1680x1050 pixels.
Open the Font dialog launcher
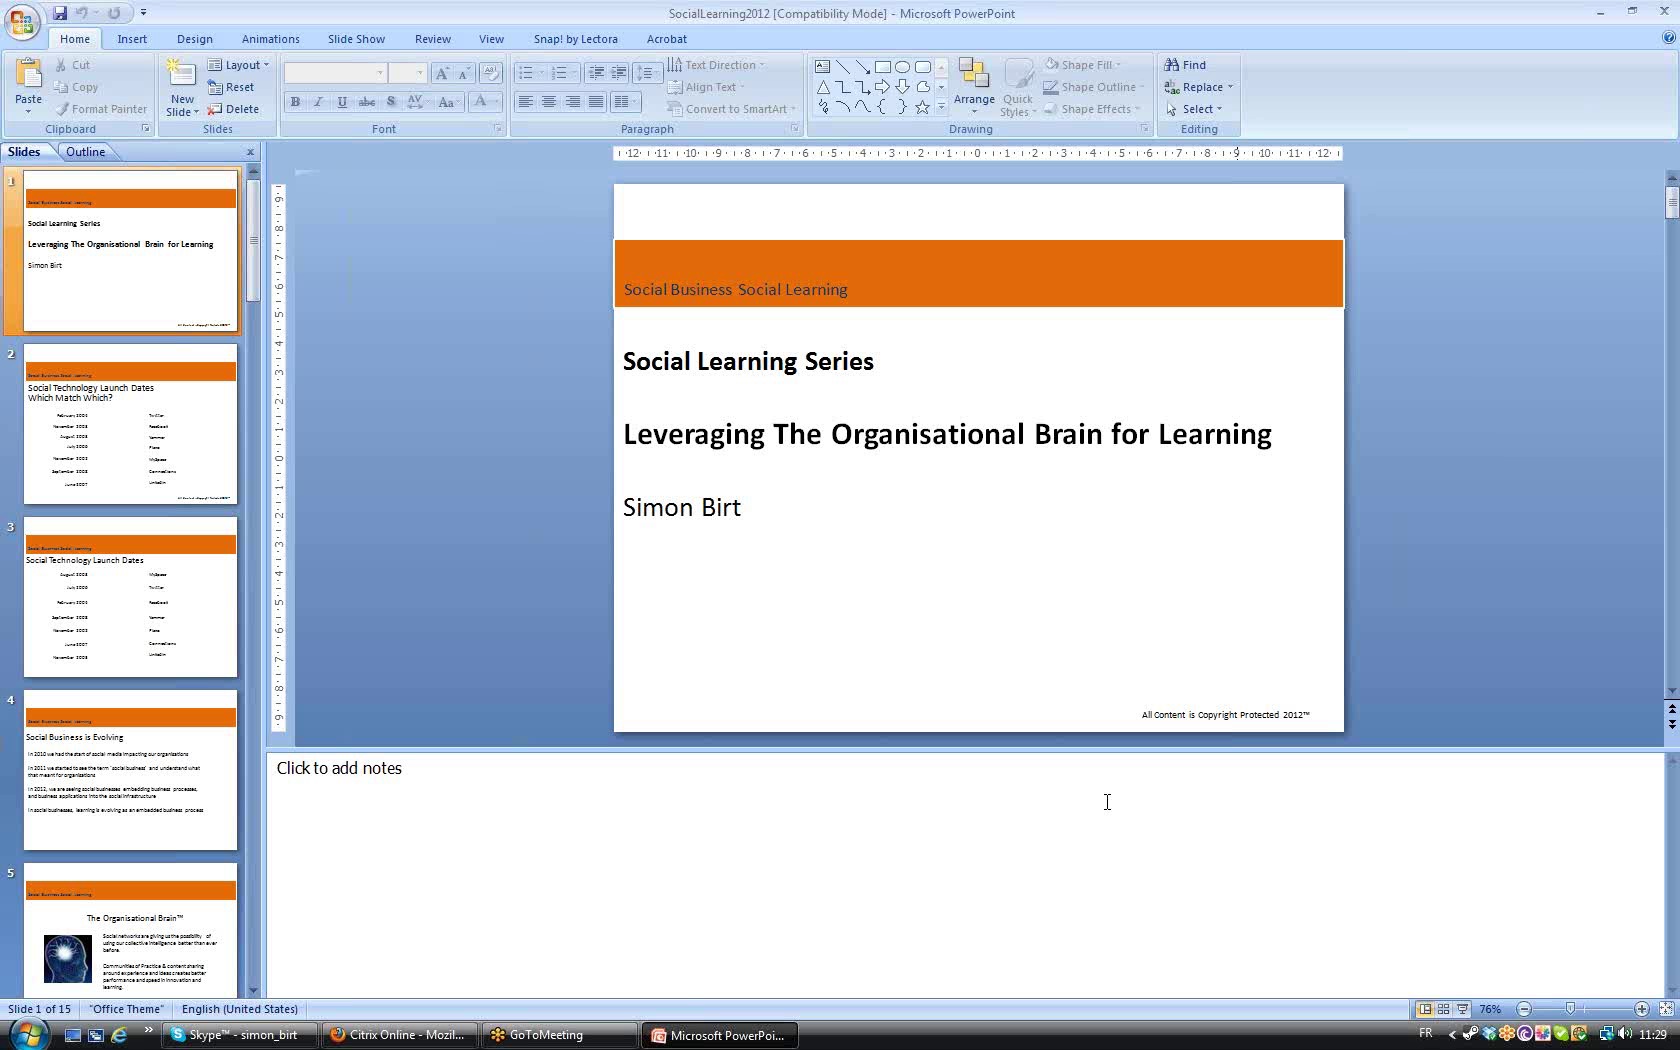point(498,129)
